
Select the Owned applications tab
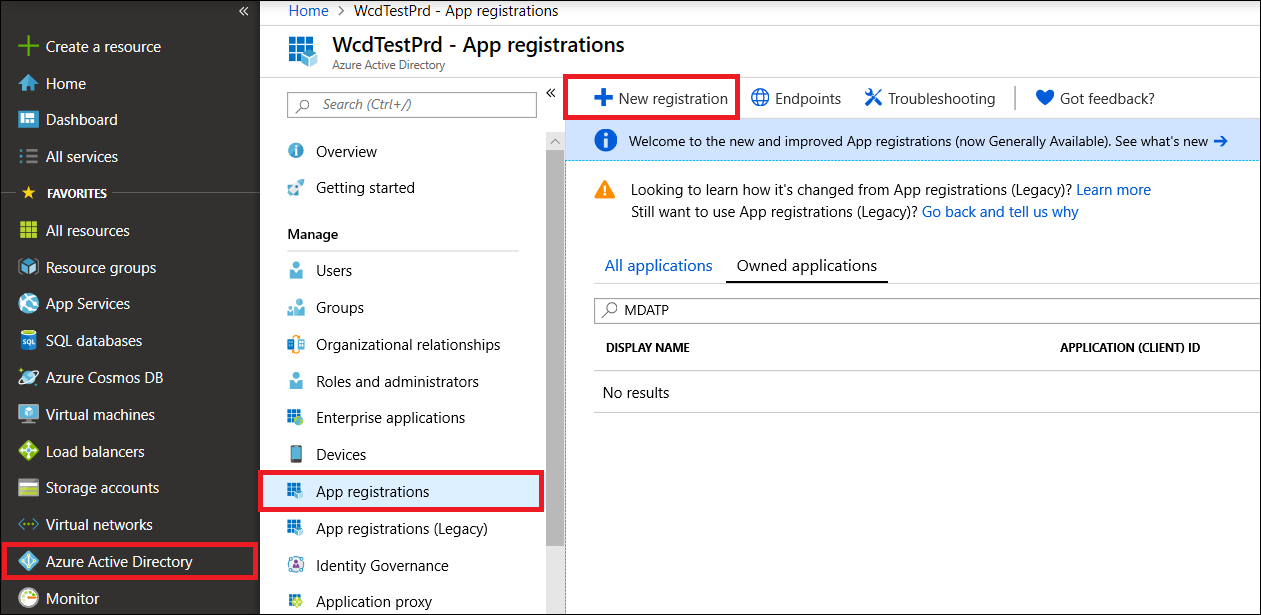click(806, 265)
